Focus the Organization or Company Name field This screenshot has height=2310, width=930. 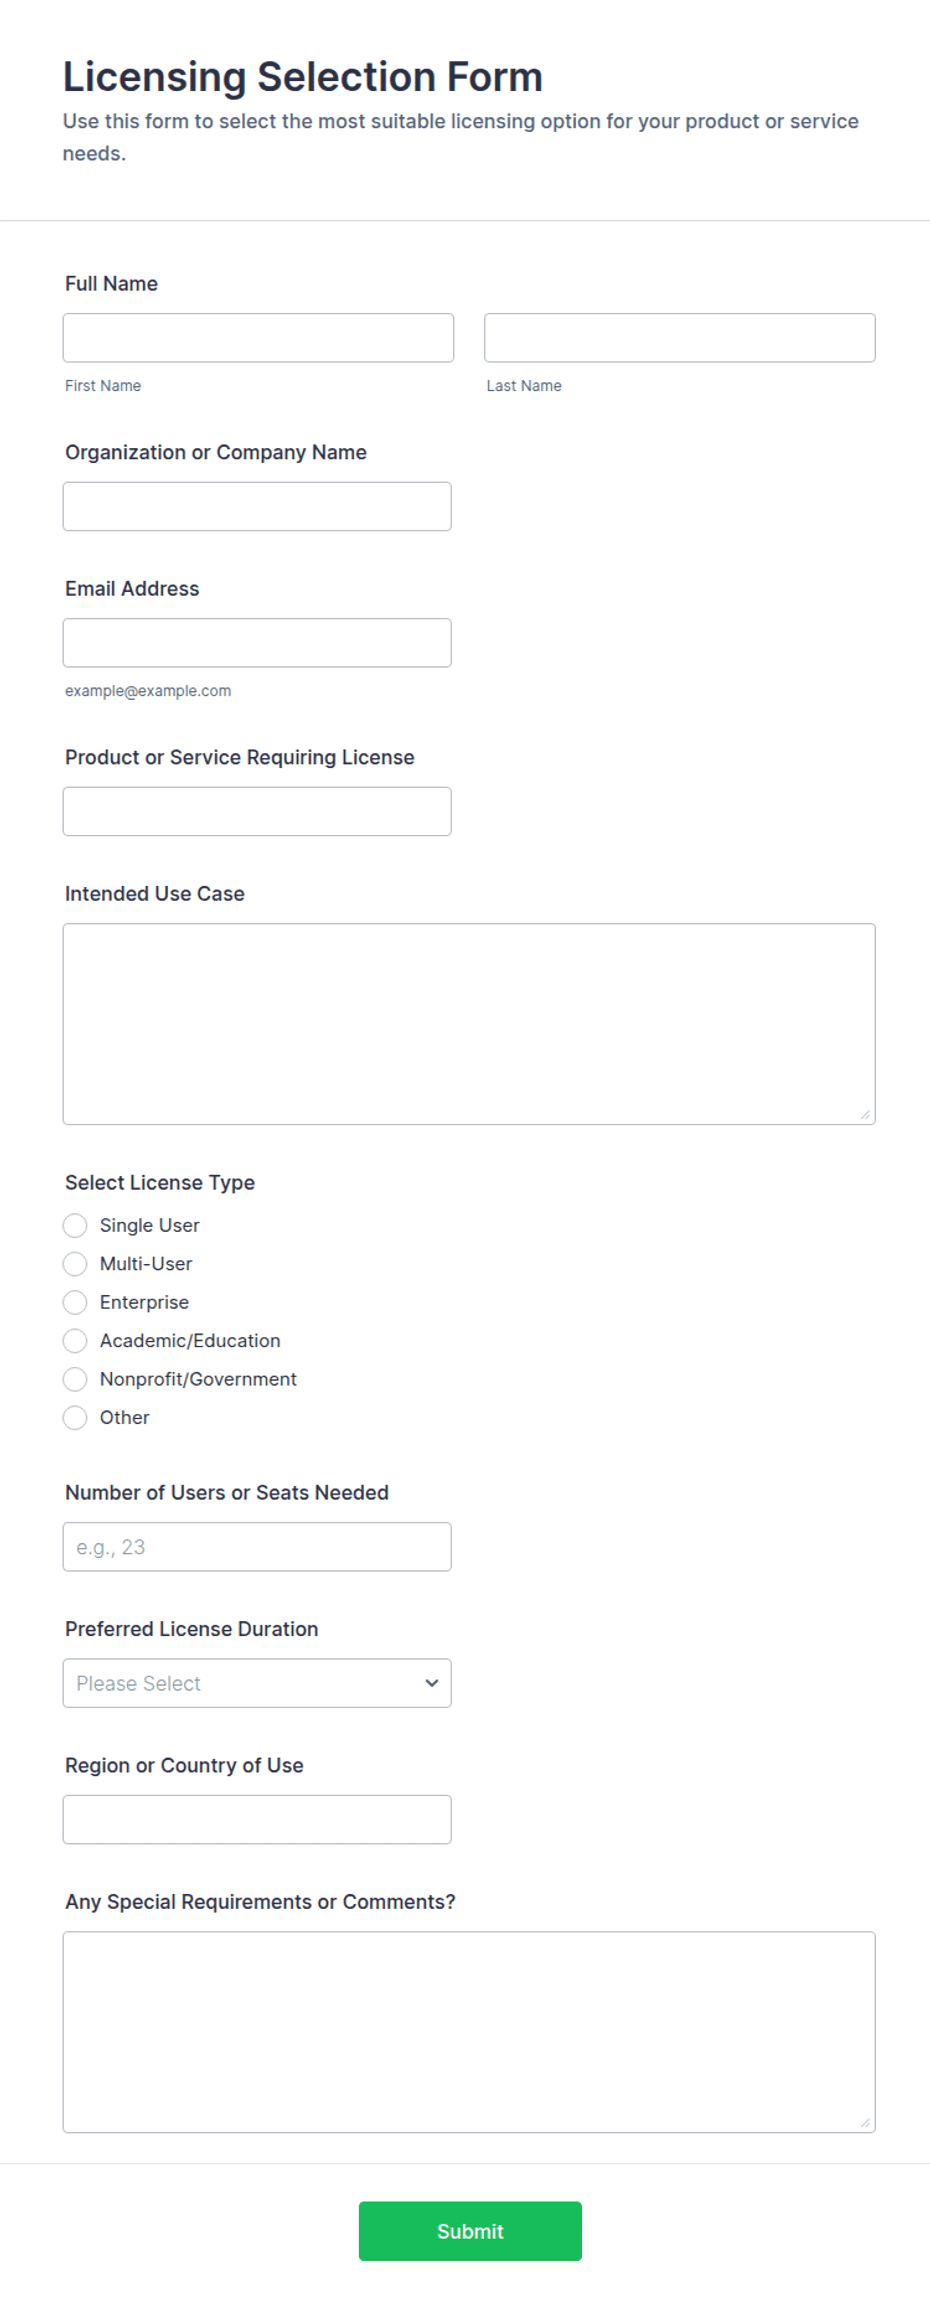click(257, 506)
